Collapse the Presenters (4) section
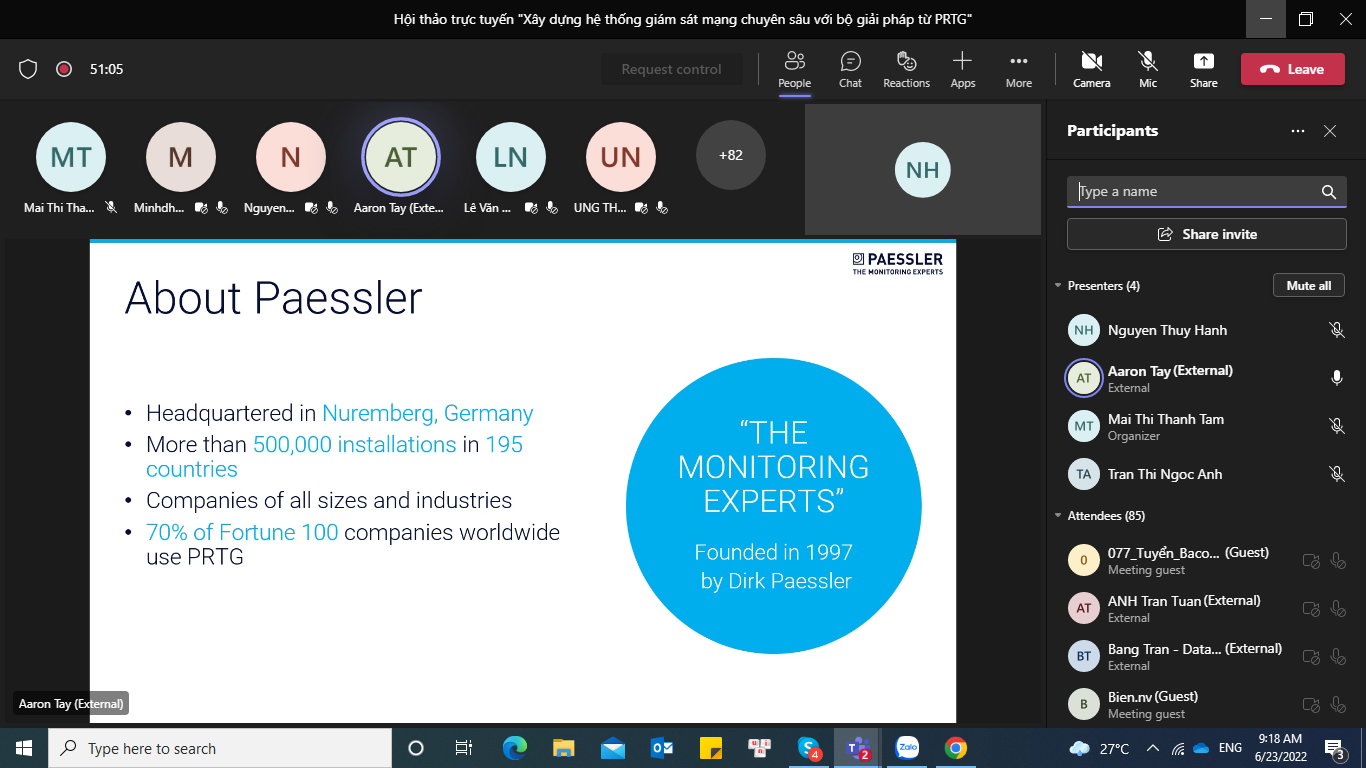This screenshot has height=768, width=1366. click(1058, 286)
